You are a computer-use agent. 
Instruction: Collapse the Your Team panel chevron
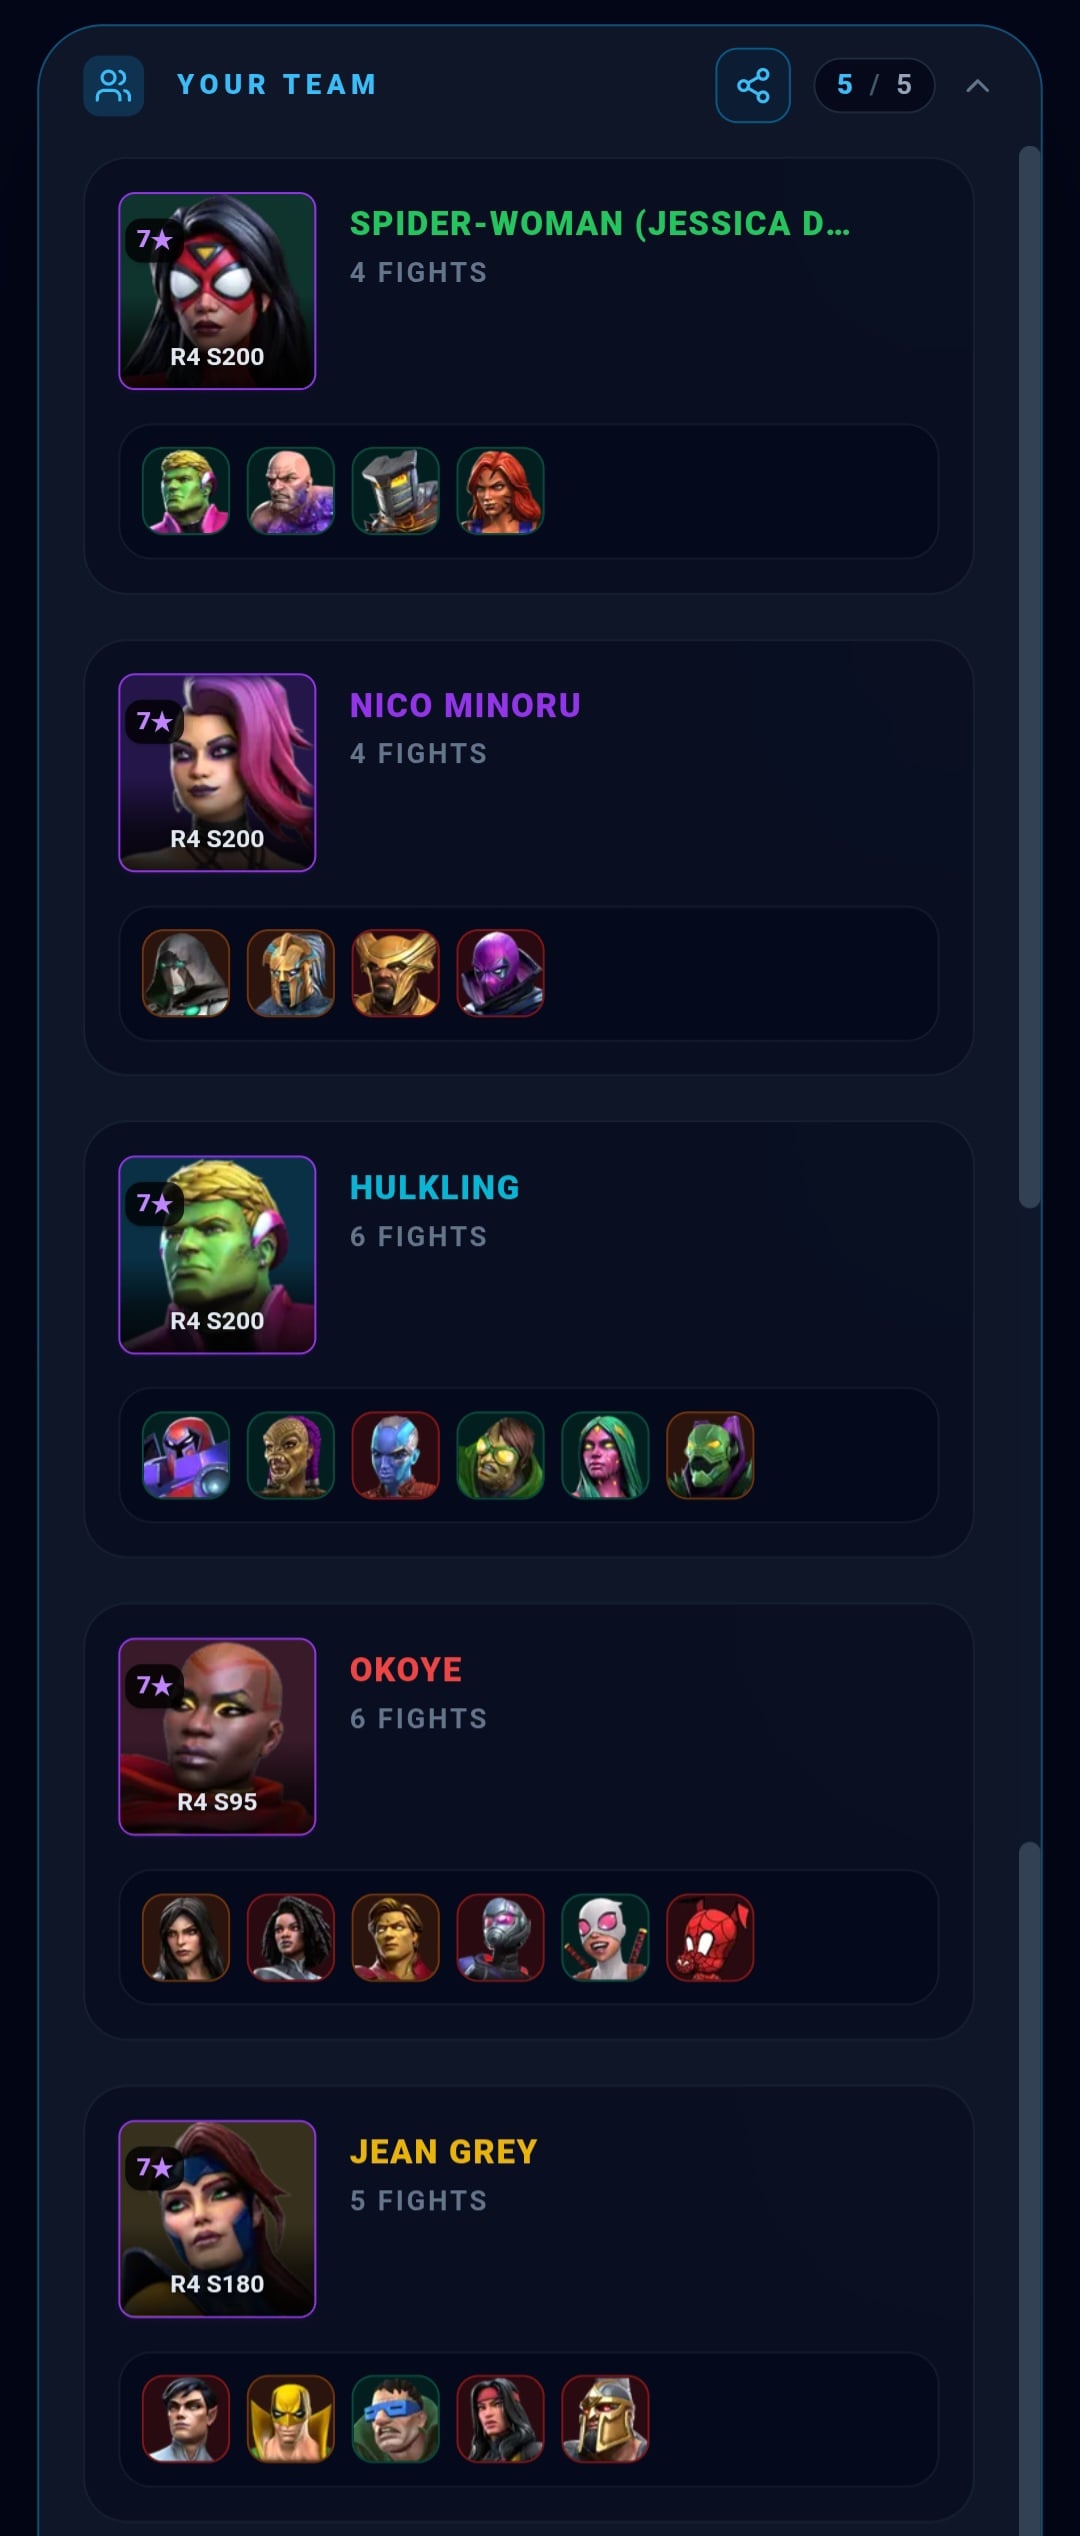coord(978,86)
